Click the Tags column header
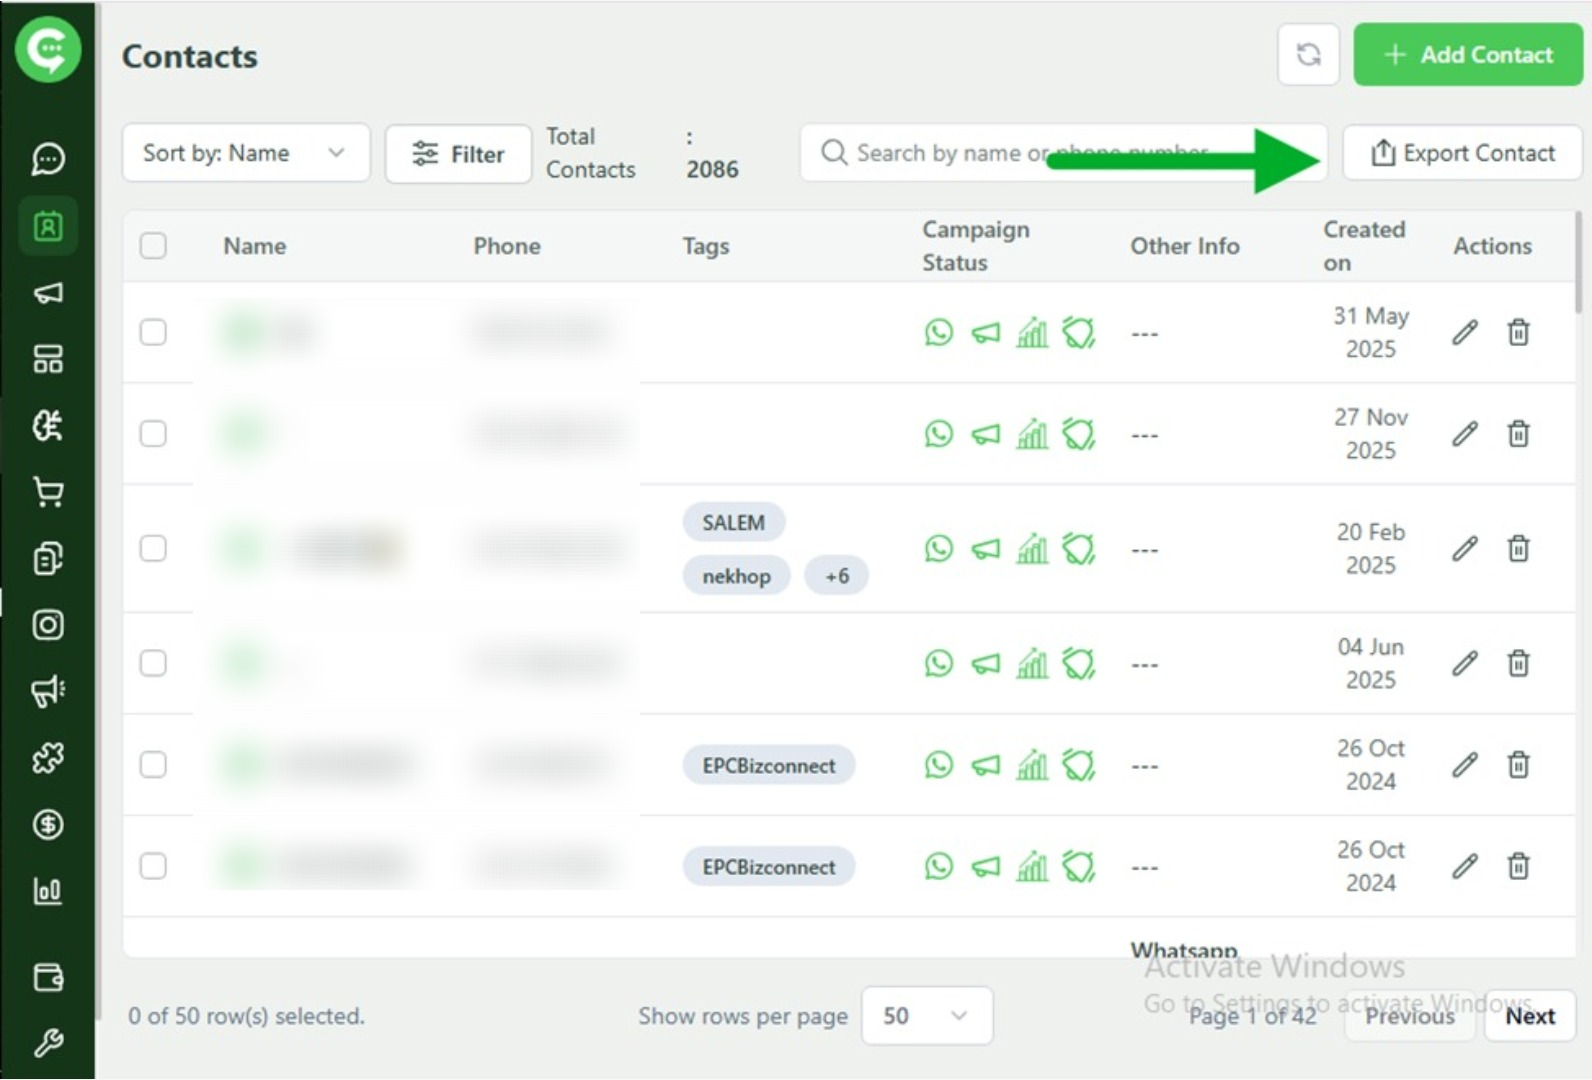Viewport: 1592px width, 1080px height. [706, 246]
